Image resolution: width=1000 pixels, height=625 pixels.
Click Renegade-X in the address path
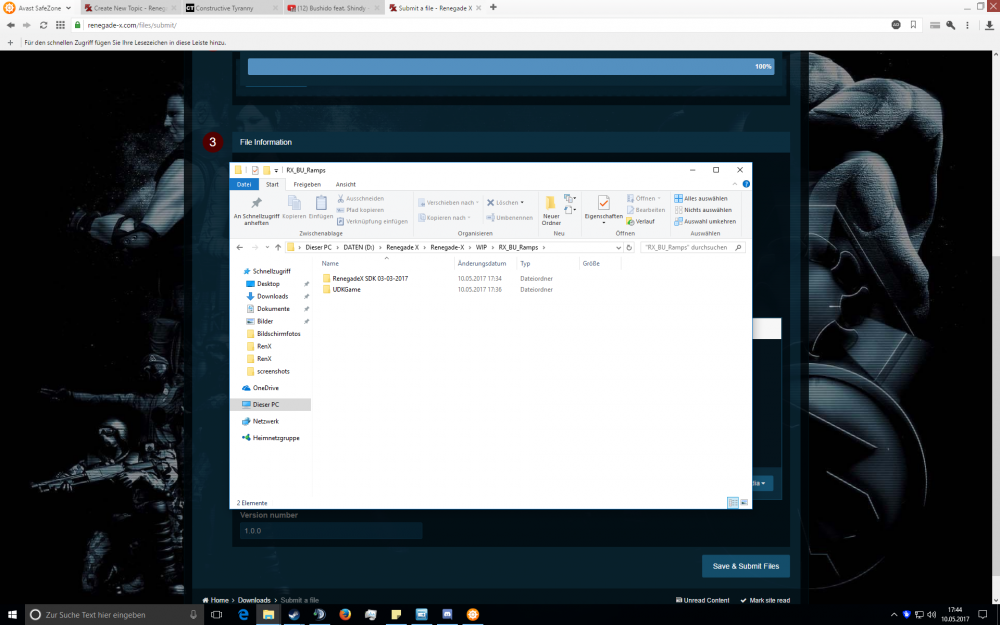447,247
